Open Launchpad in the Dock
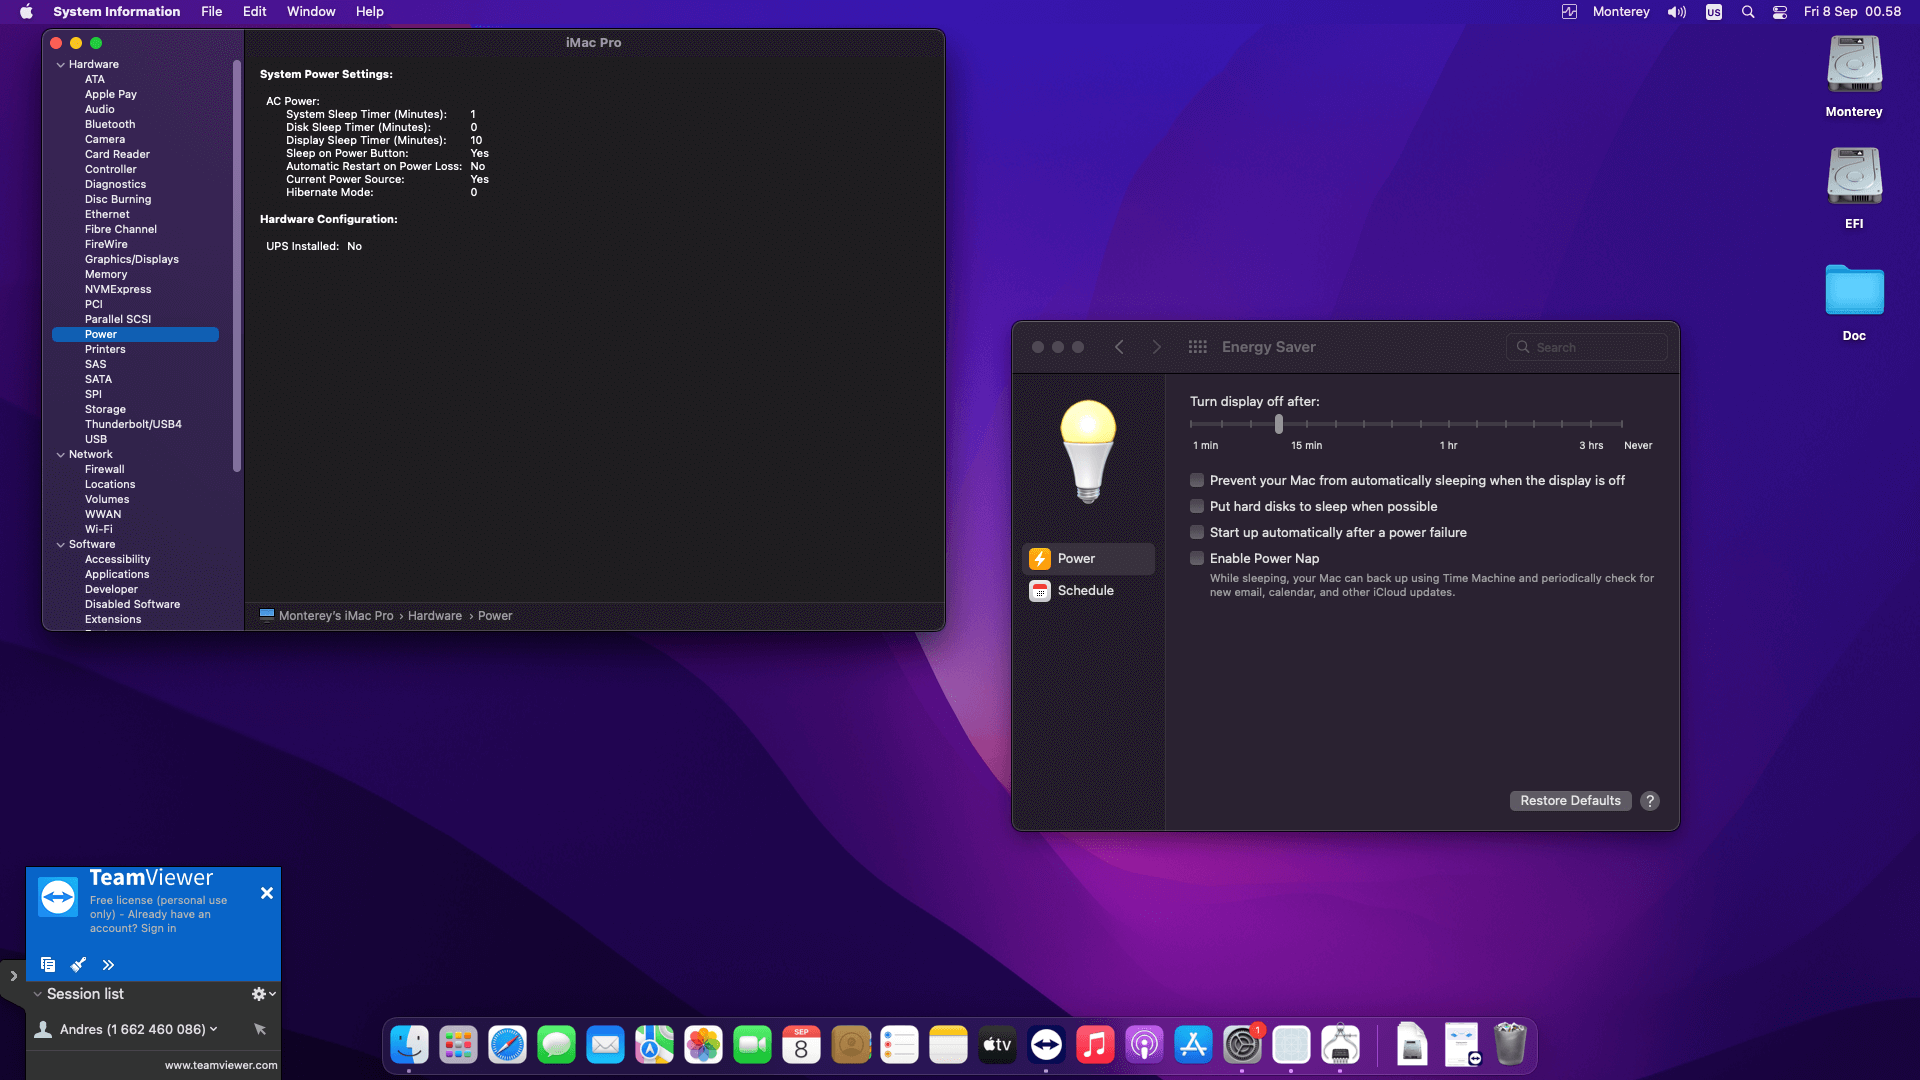The image size is (1920, 1080). click(x=458, y=1045)
